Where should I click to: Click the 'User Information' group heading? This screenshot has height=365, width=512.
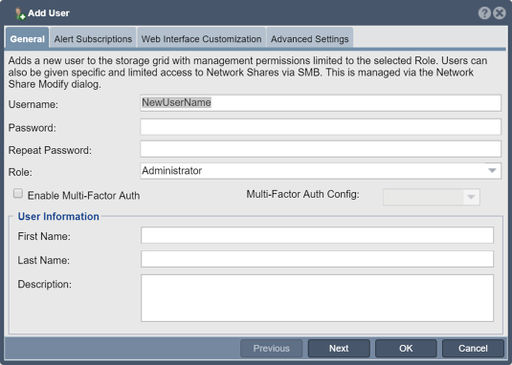coord(58,217)
